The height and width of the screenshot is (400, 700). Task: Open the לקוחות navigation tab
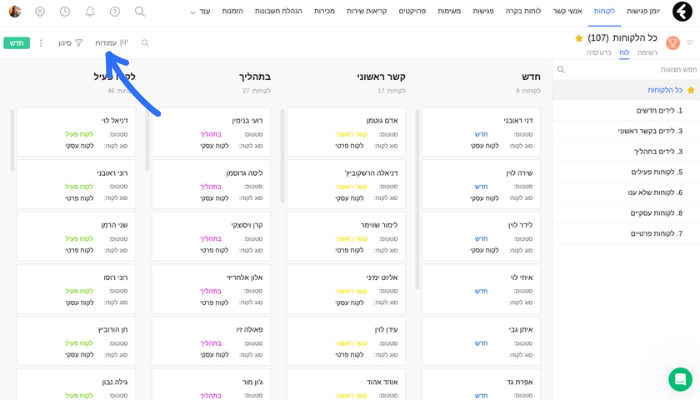pos(604,11)
